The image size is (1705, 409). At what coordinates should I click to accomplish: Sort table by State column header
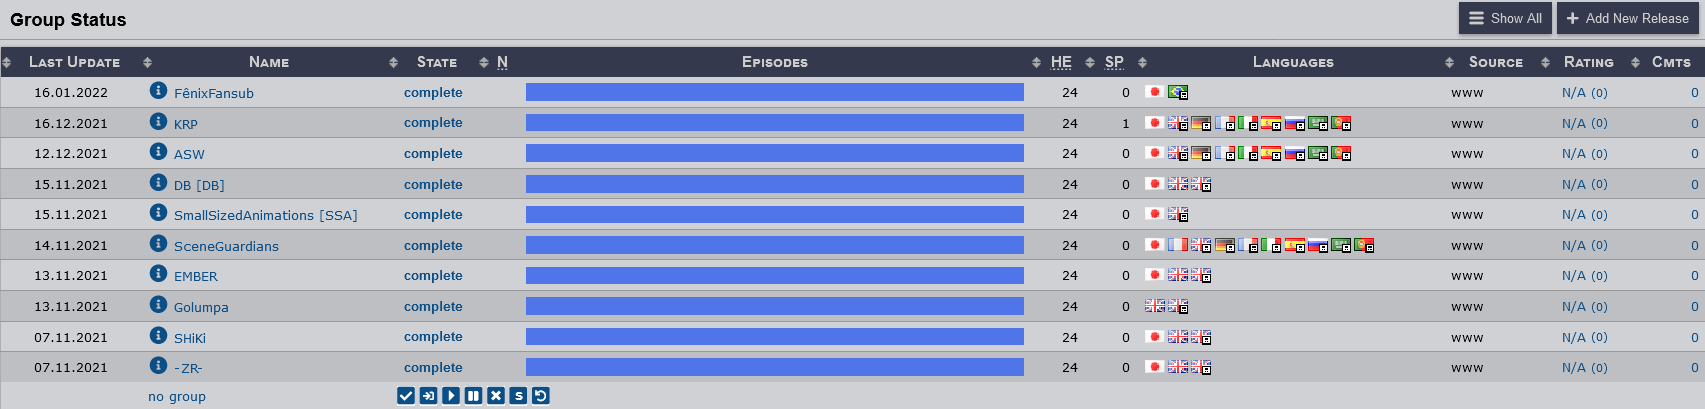pyautogui.click(x=437, y=62)
